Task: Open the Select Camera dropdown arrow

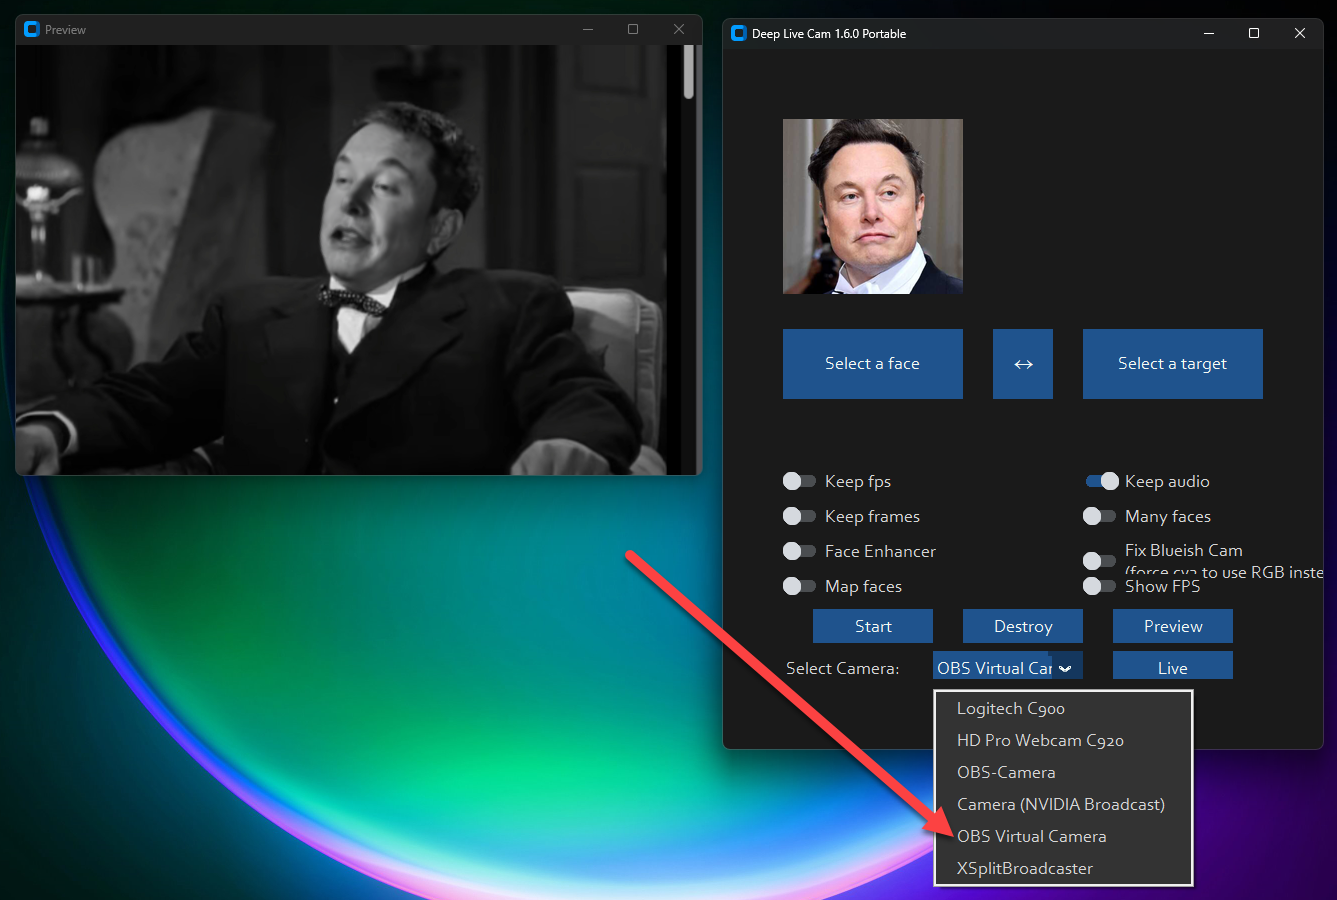Action: click(x=1065, y=668)
